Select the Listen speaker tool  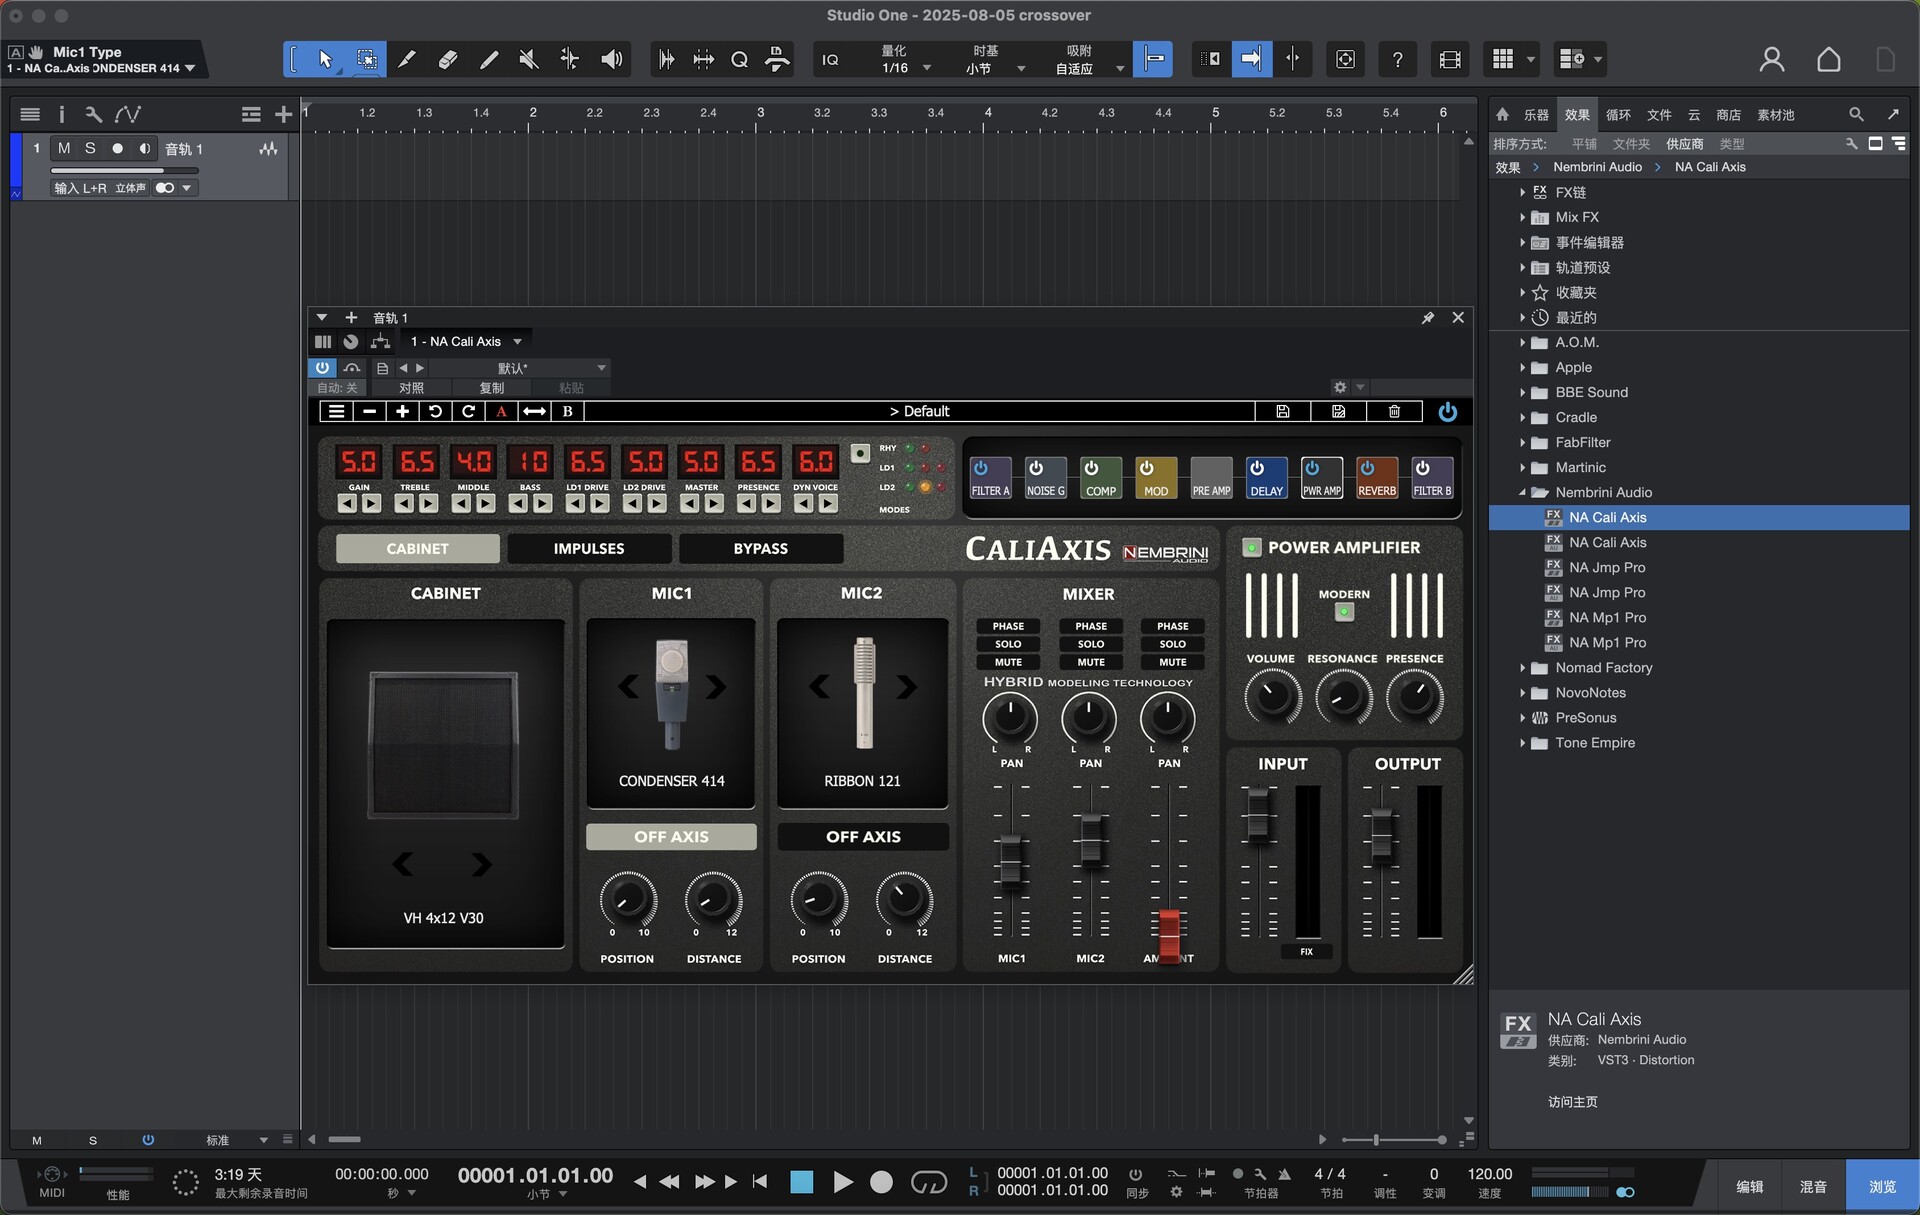tap(611, 60)
